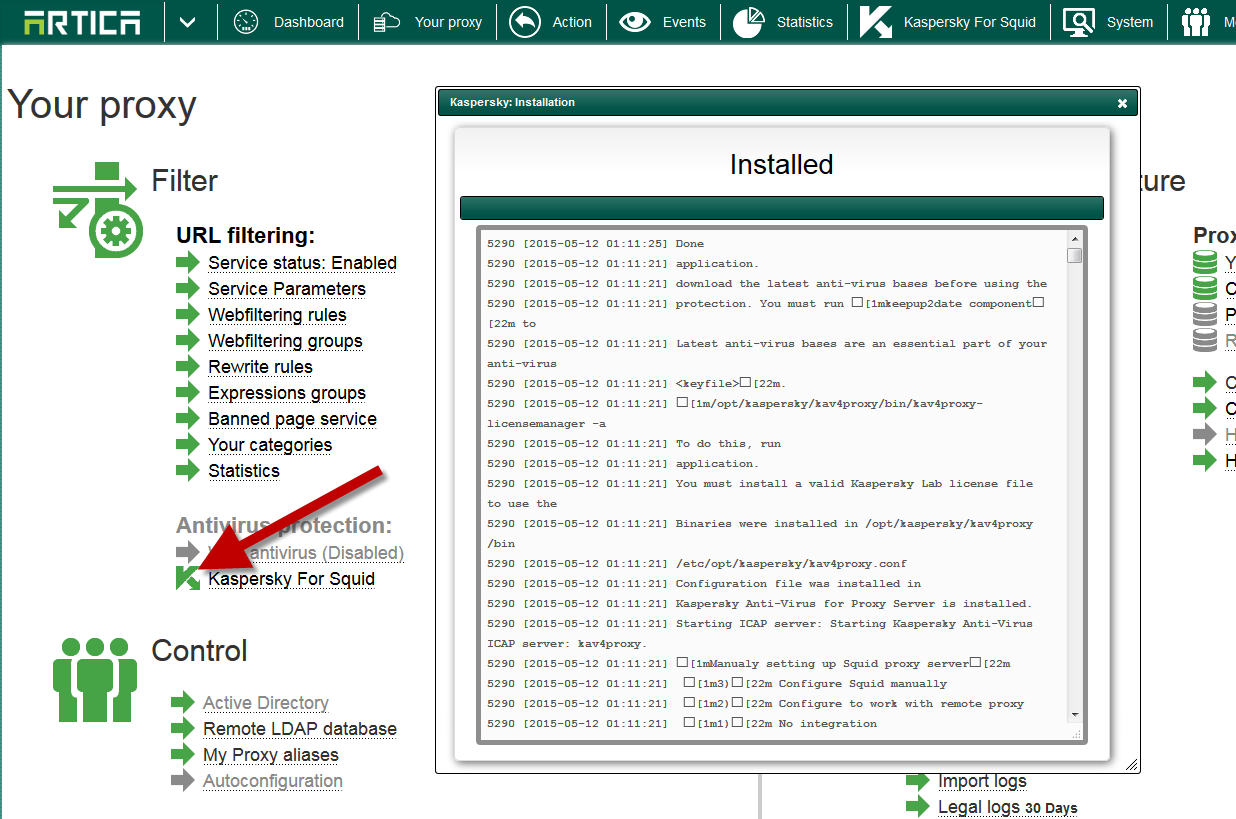Screen dimensions: 1236x819
Task: Click the Kaspersky K logo in top bar
Action: tap(876, 22)
